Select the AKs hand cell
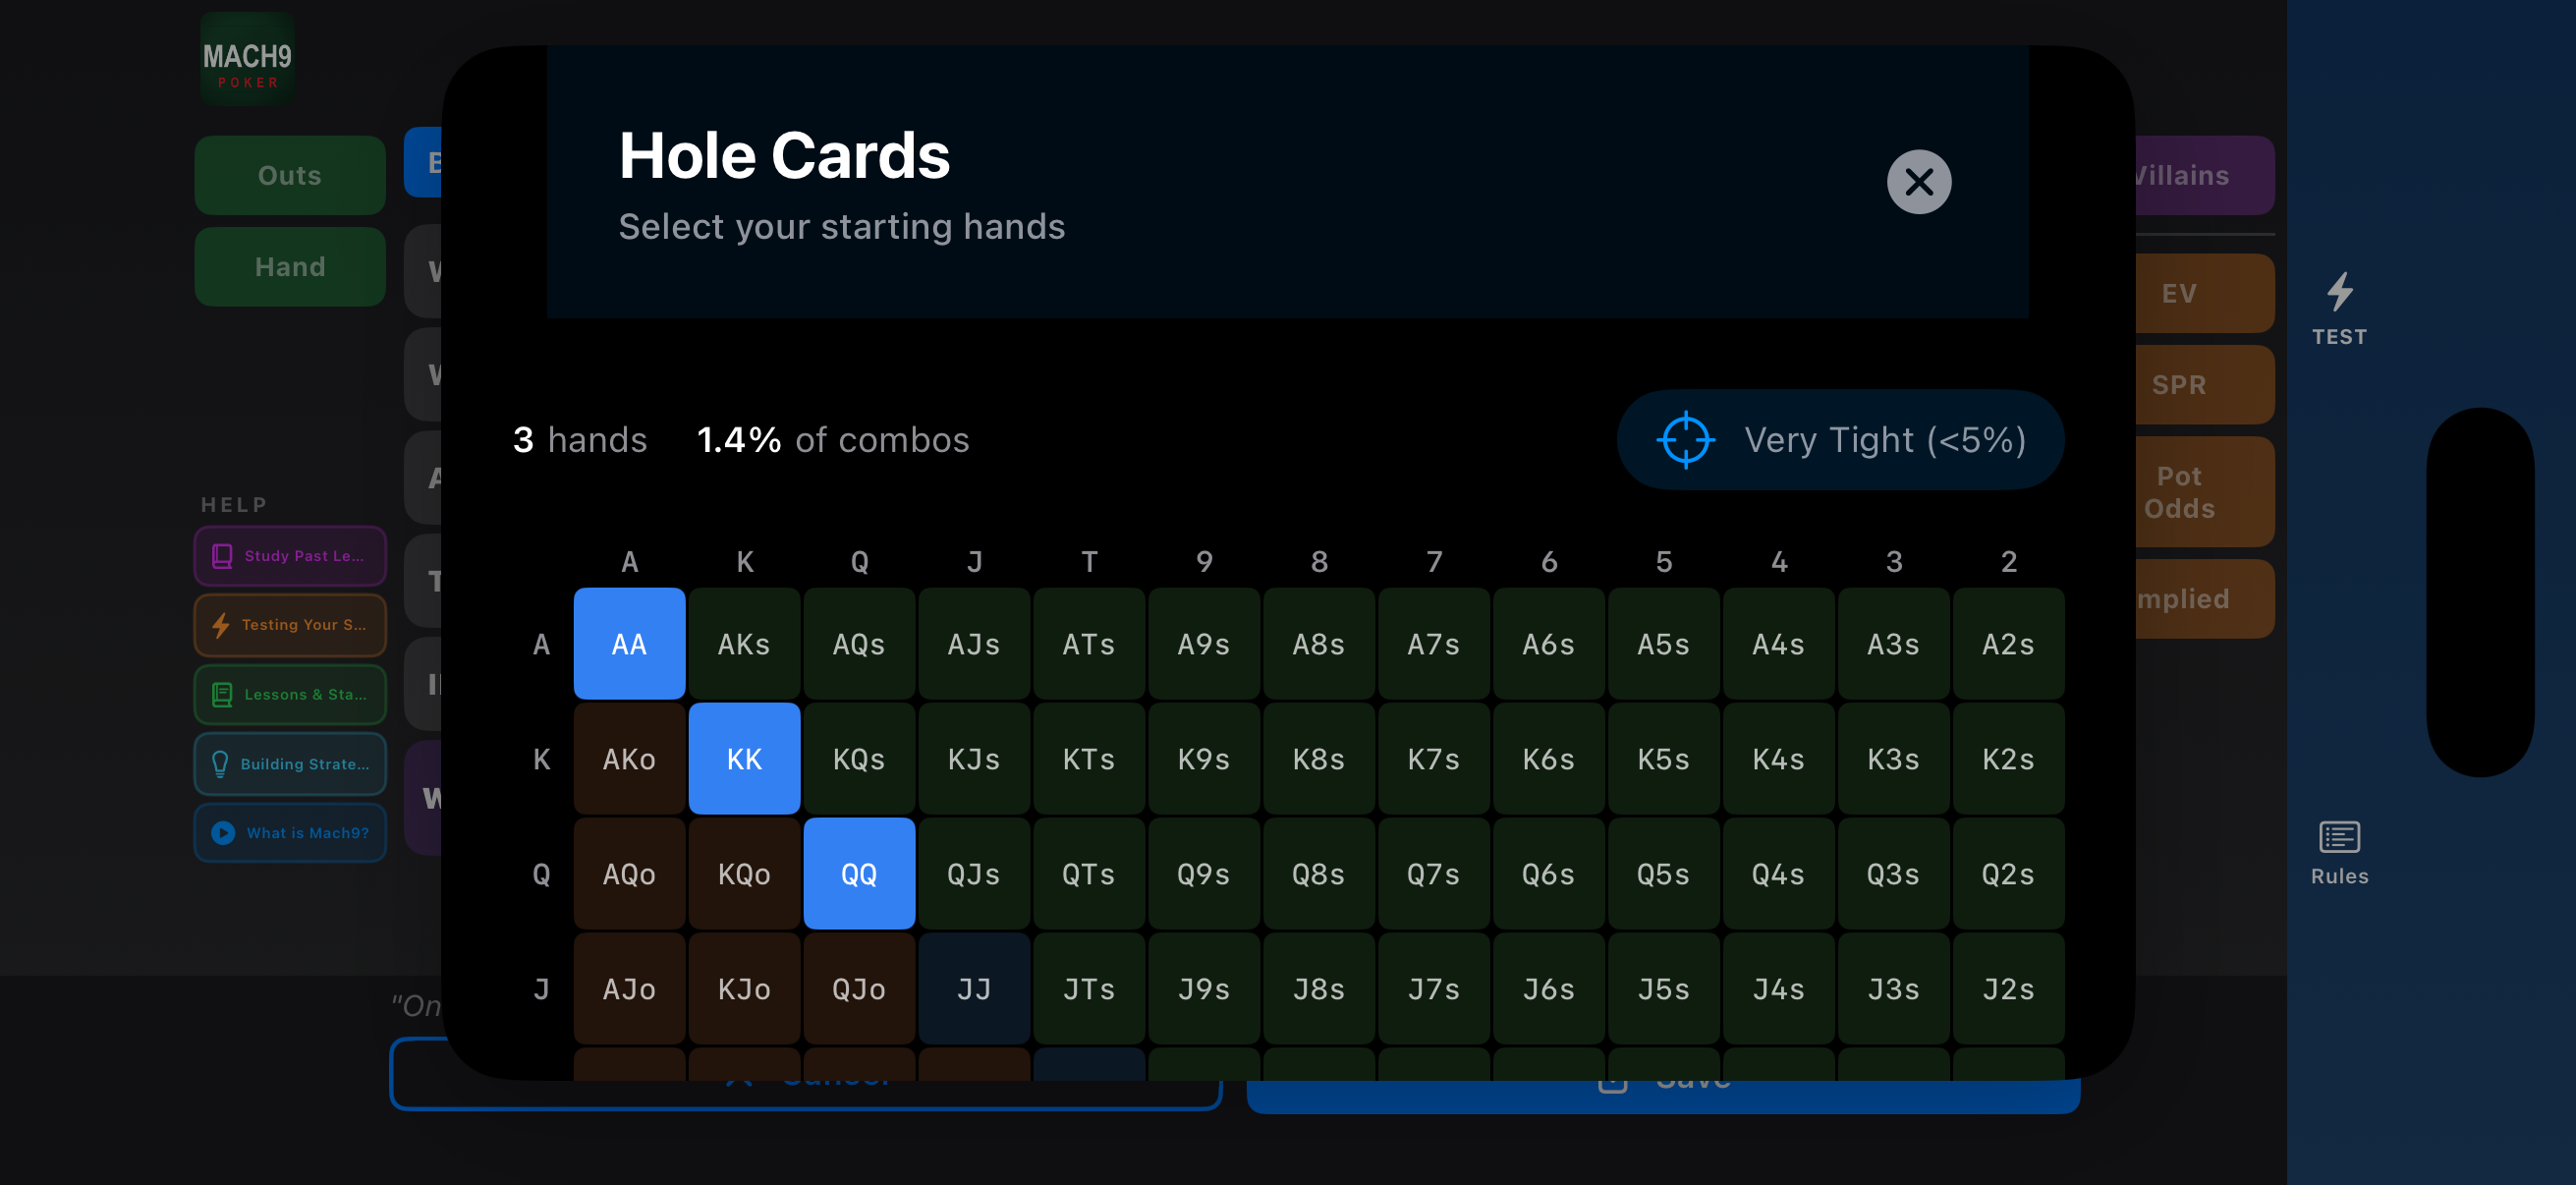This screenshot has height=1185, width=2576. tap(744, 644)
